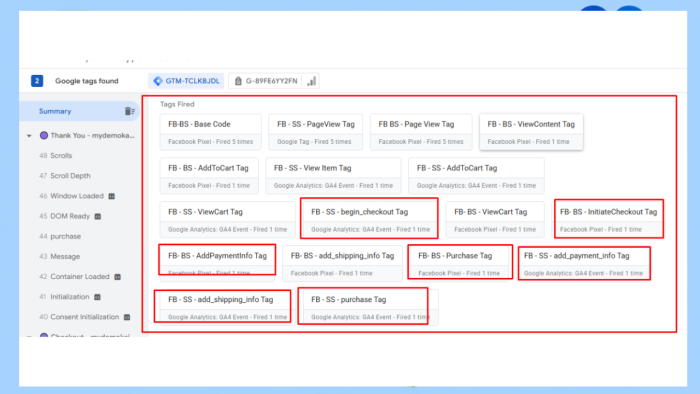Click the GTM diamond icon on GTM-TCLKBJDL
The height and width of the screenshot is (394, 700).
click(x=158, y=81)
